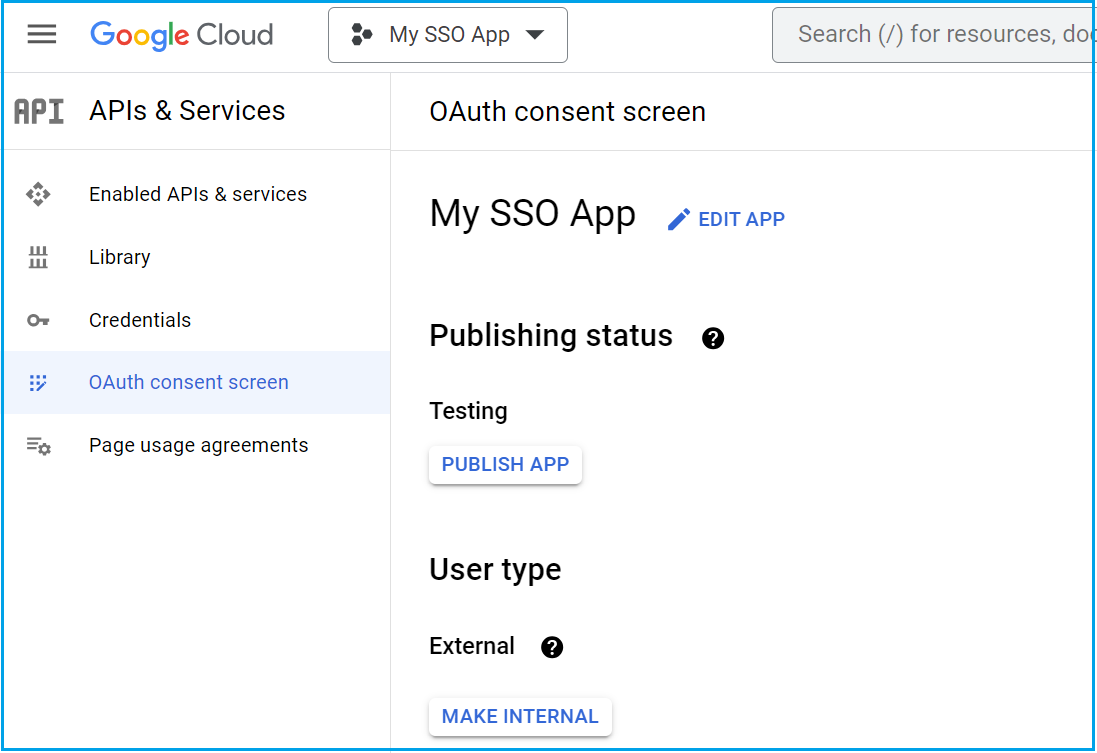Viewport: 1097px width, 753px height.
Task: Open Page usage agreements
Action: point(197,445)
